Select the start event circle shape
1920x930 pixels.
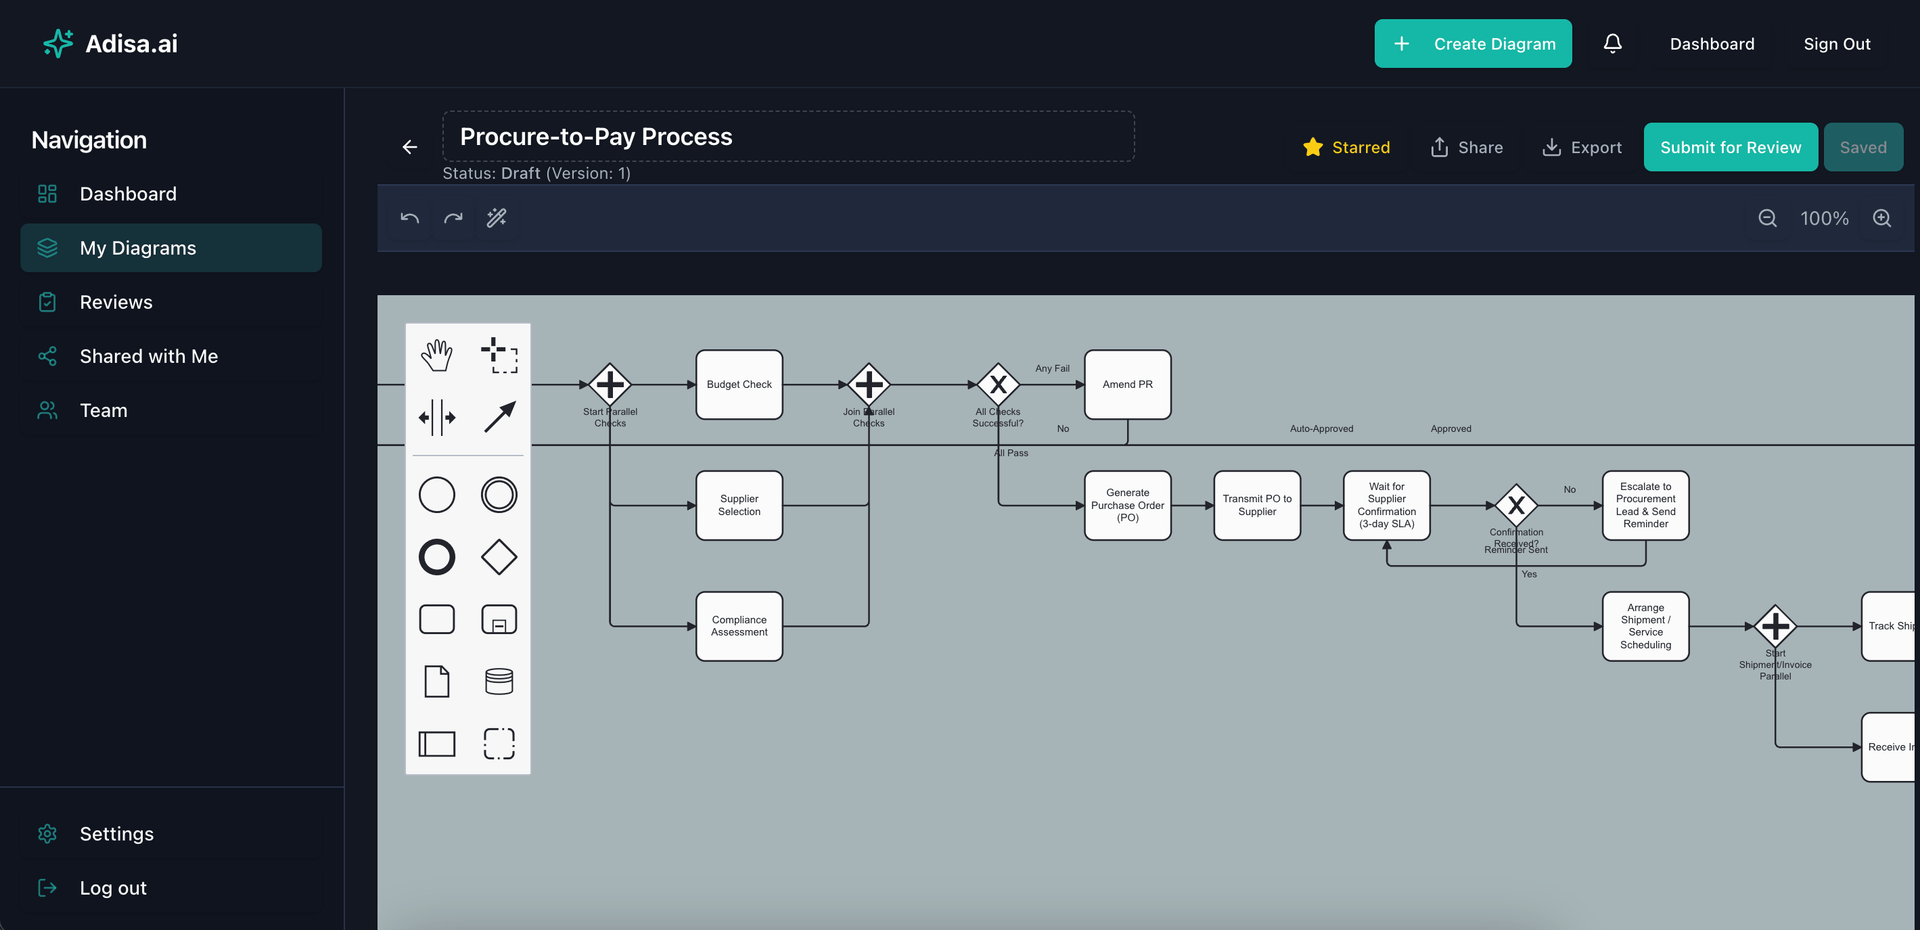pyautogui.click(x=437, y=494)
